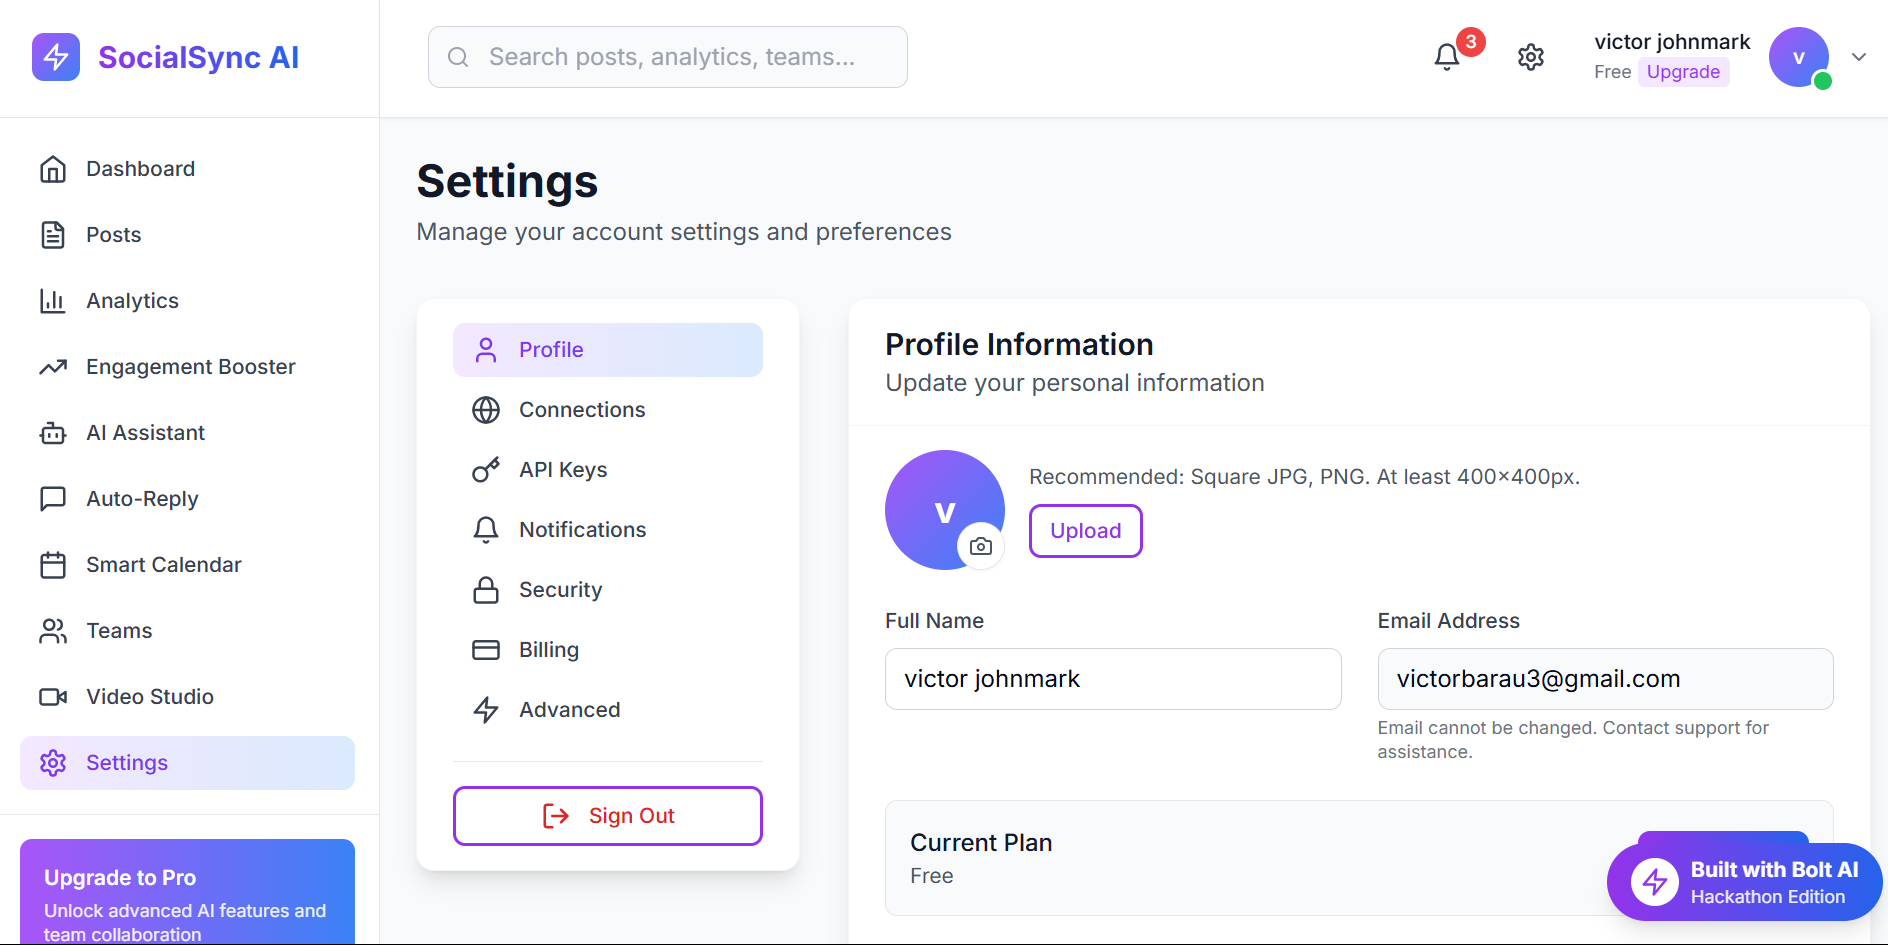Select the Security settings tab

[x=560, y=590]
